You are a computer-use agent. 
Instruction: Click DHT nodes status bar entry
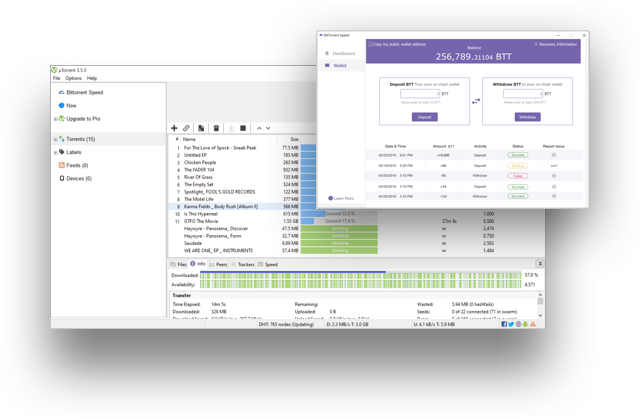point(286,324)
